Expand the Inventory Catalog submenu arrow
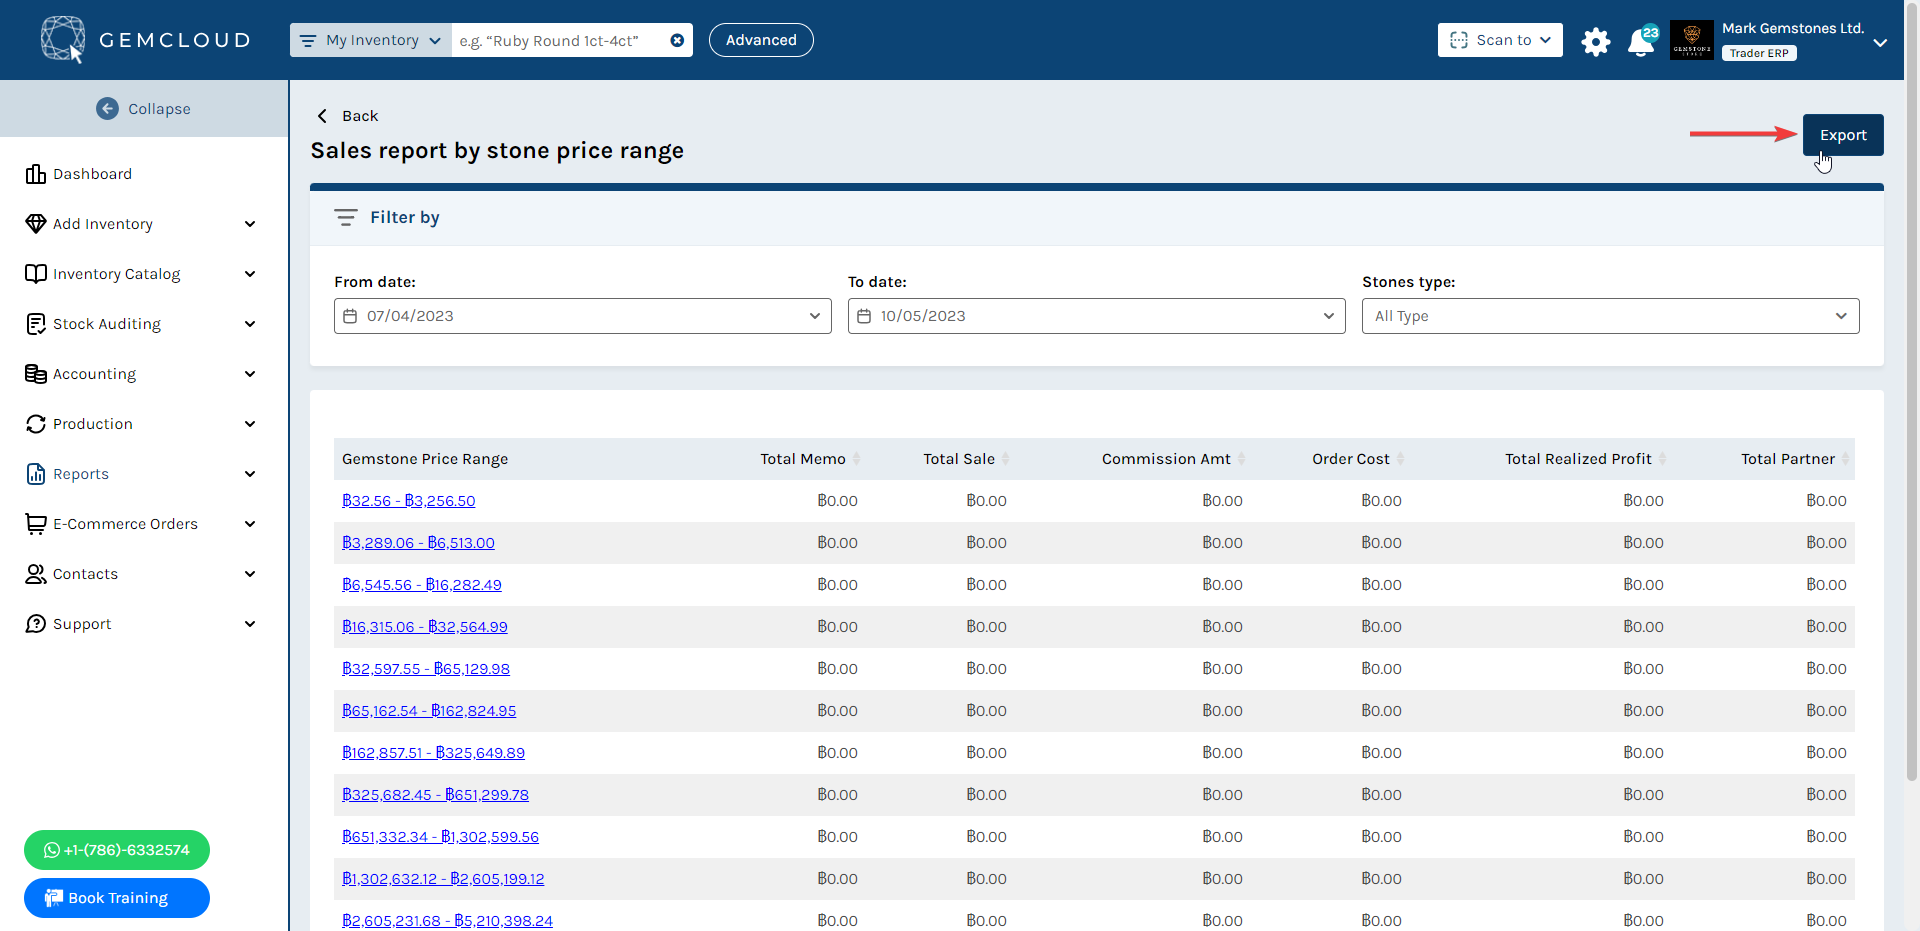 [250, 274]
